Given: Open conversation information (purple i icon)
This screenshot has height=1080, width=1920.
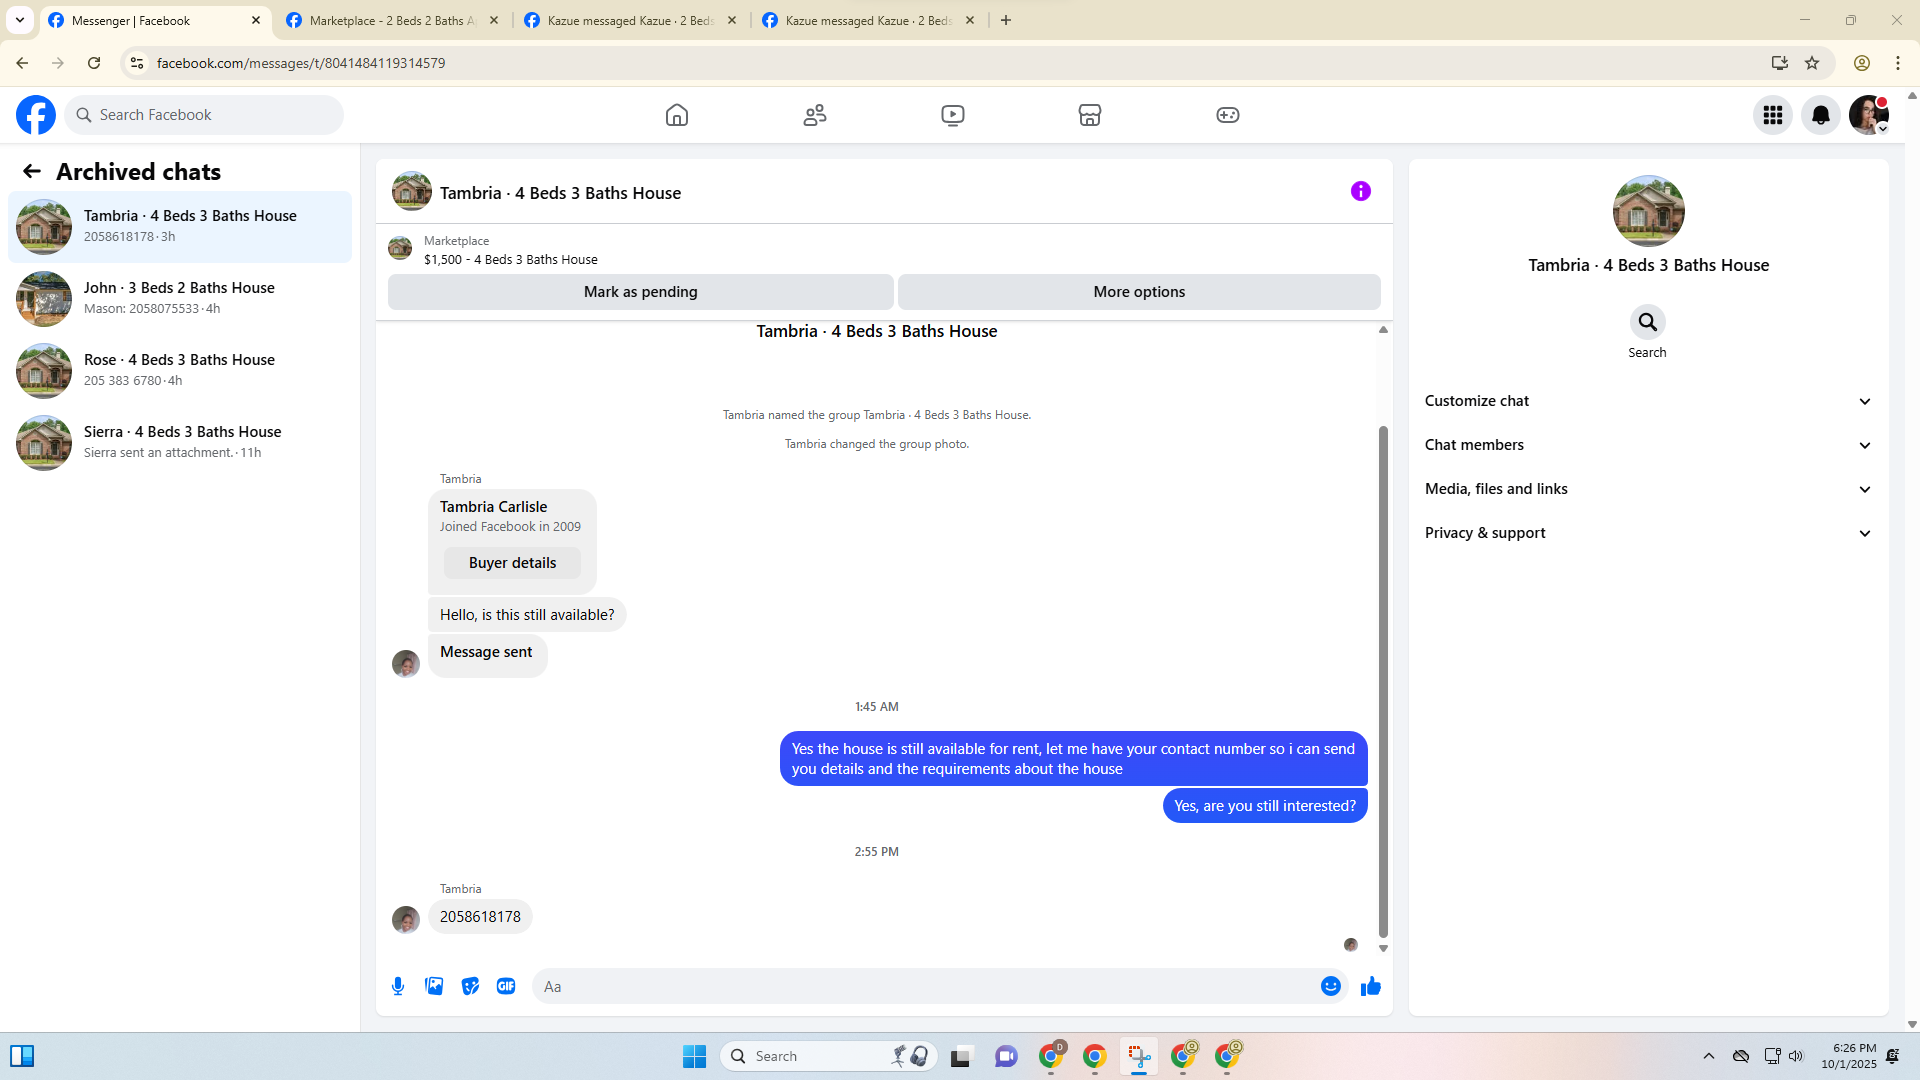Looking at the screenshot, I should pos(1361,191).
